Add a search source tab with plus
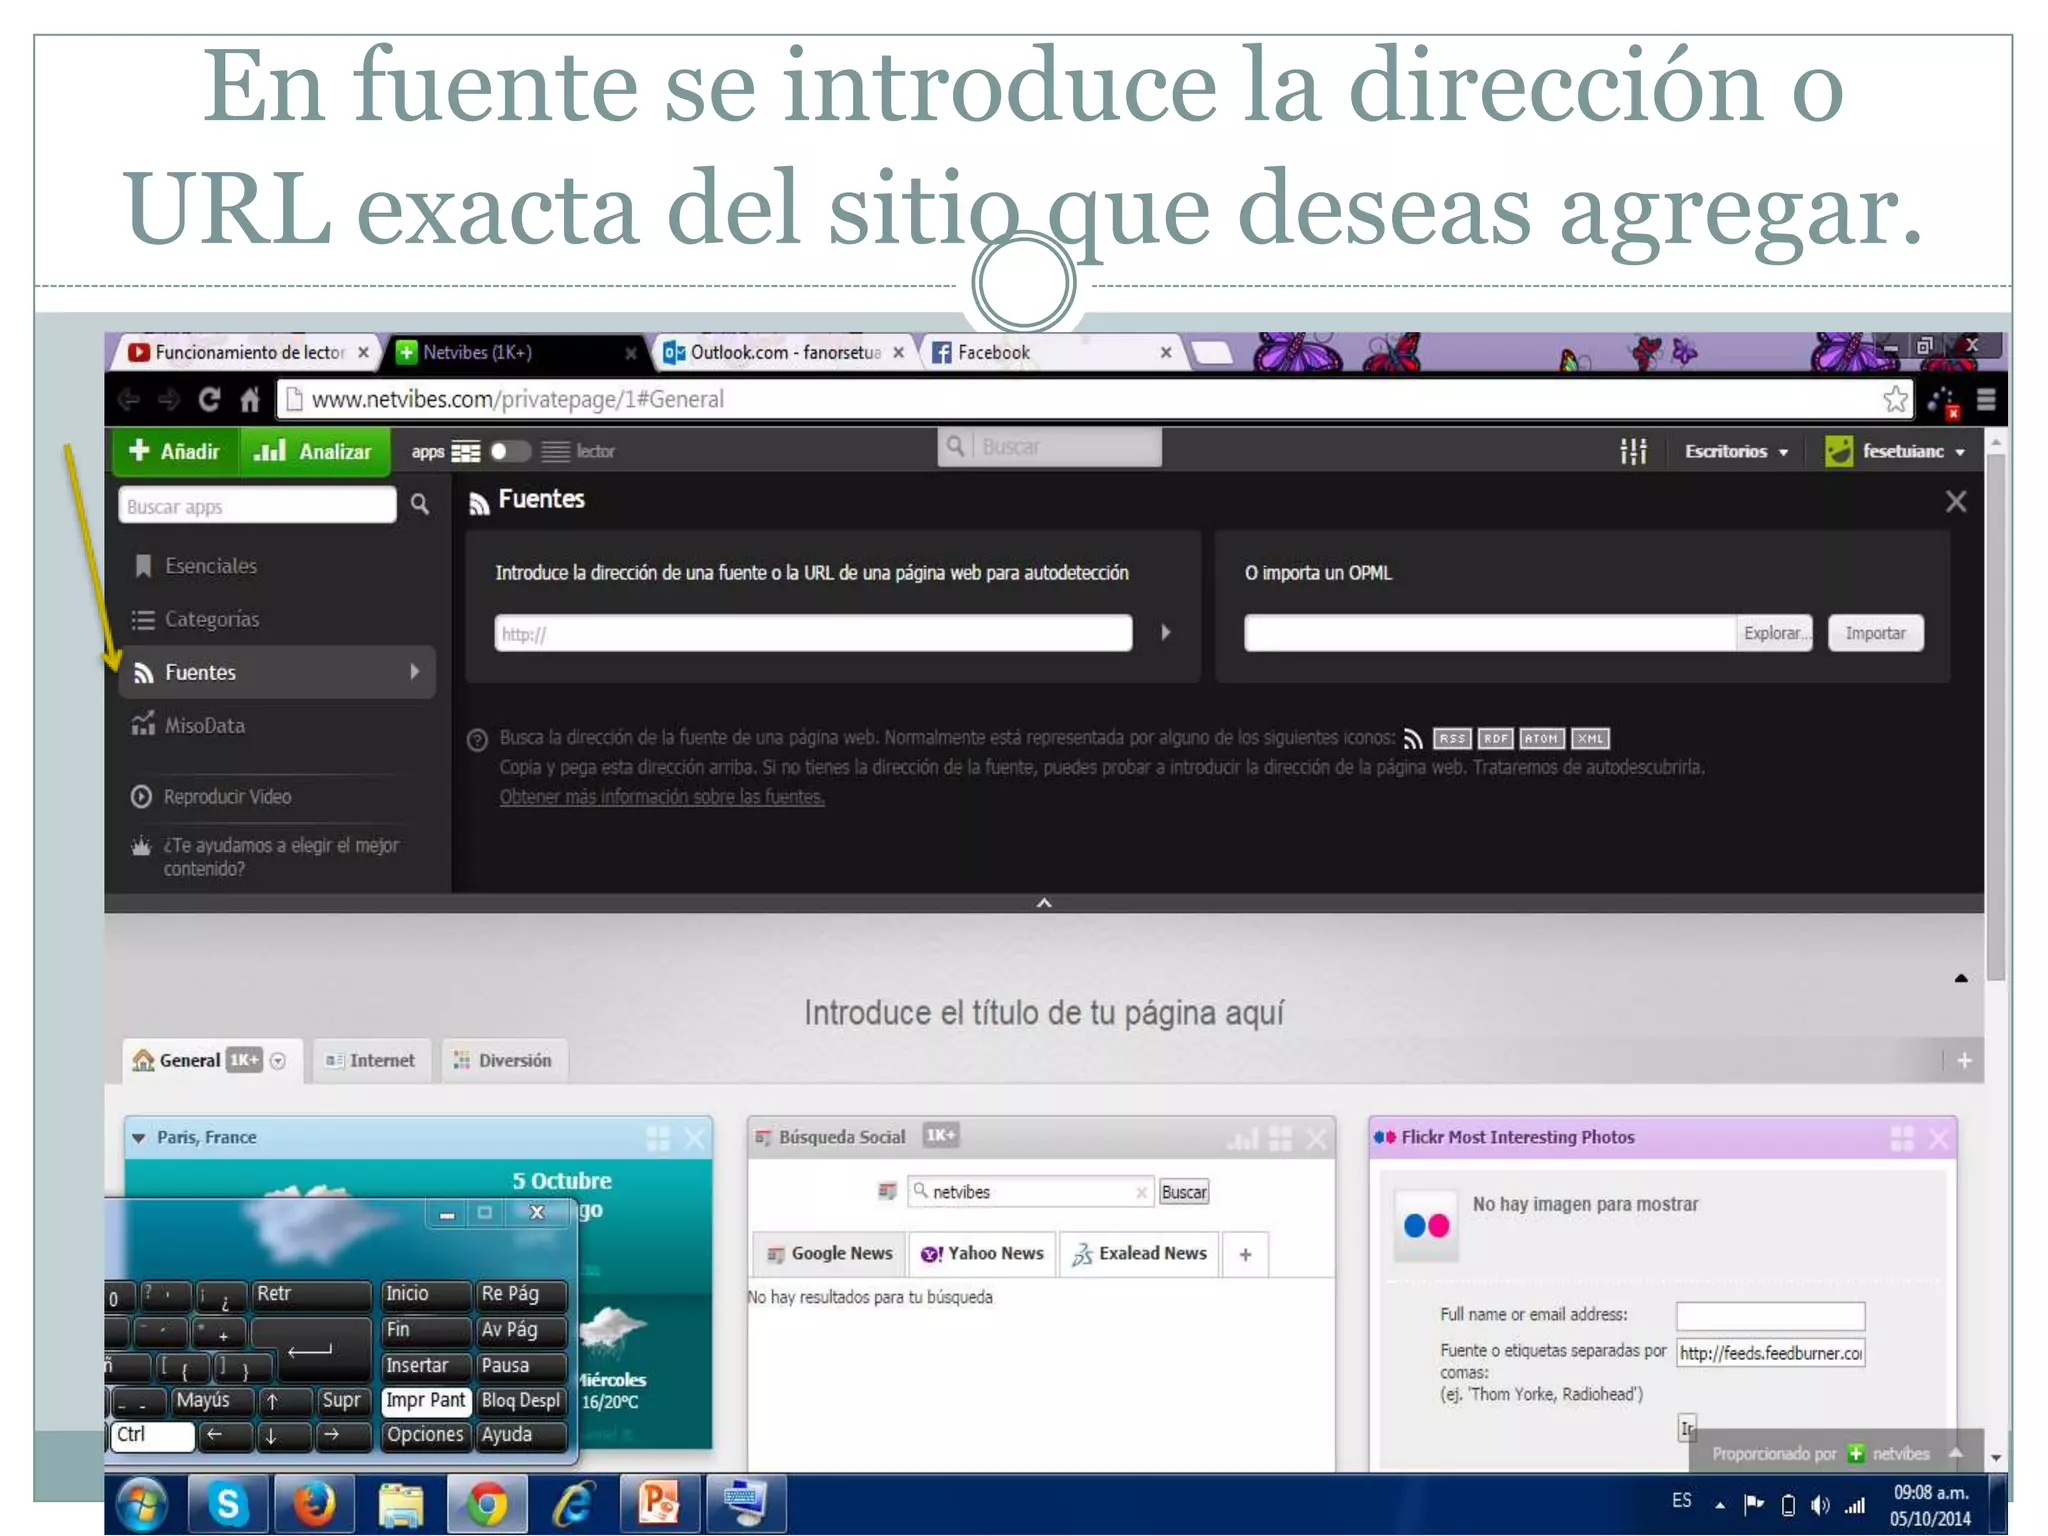 (x=1245, y=1254)
